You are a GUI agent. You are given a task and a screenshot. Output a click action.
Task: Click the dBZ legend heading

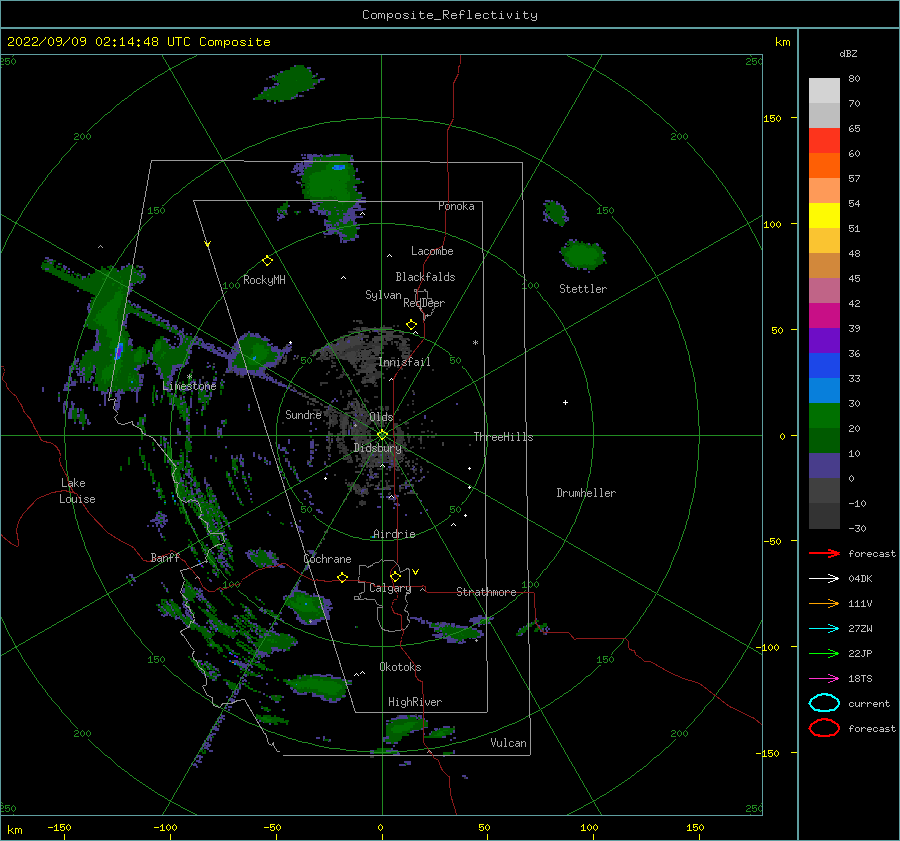(848, 54)
